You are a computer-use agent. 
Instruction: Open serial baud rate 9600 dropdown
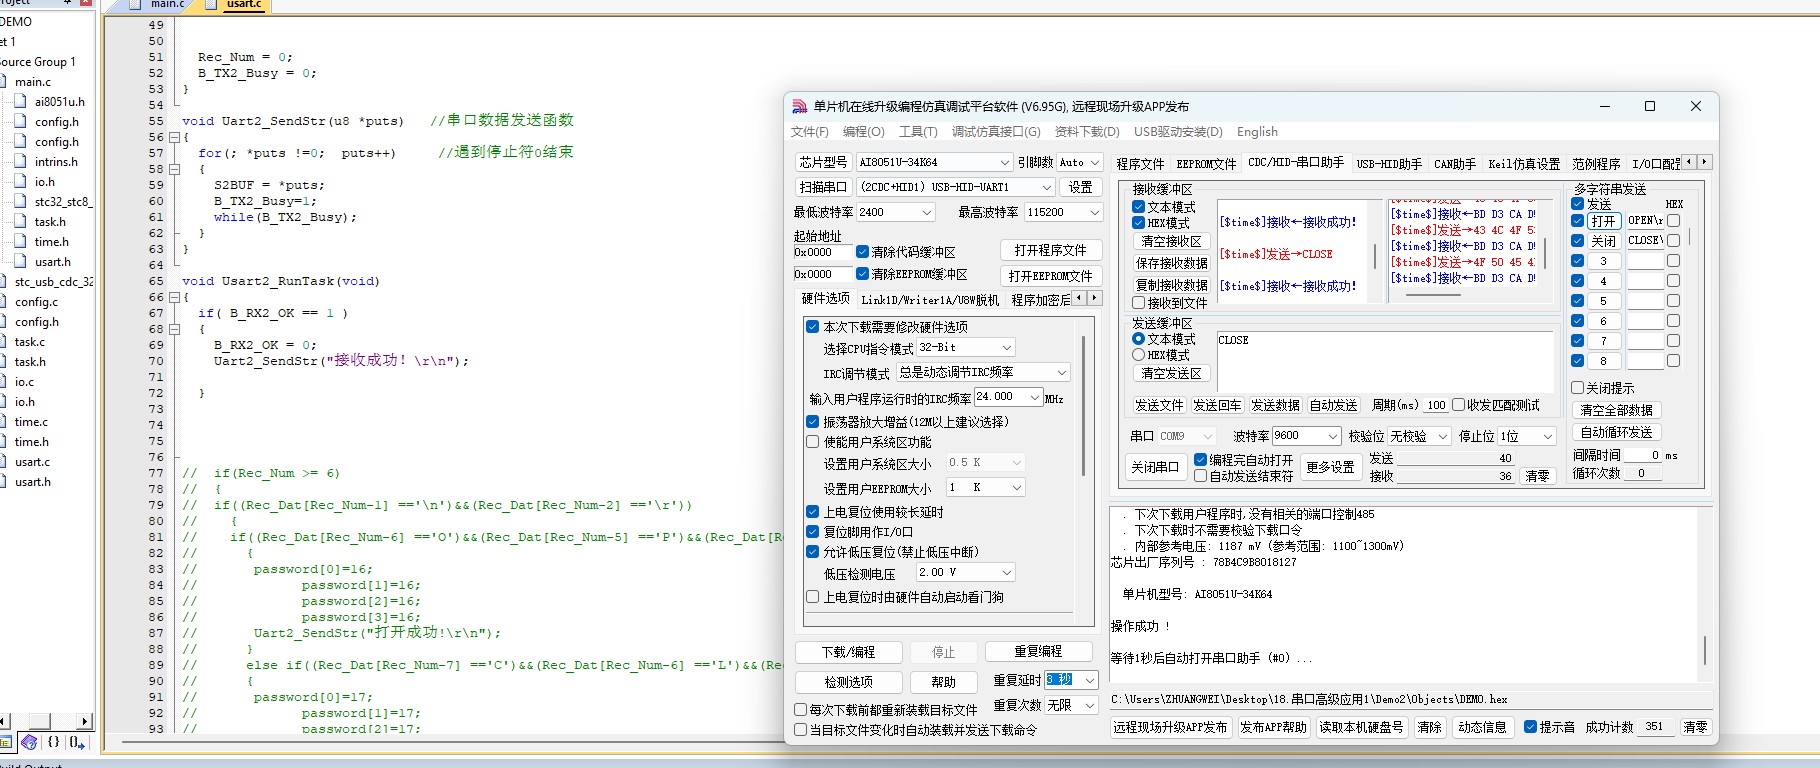pos(1306,436)
